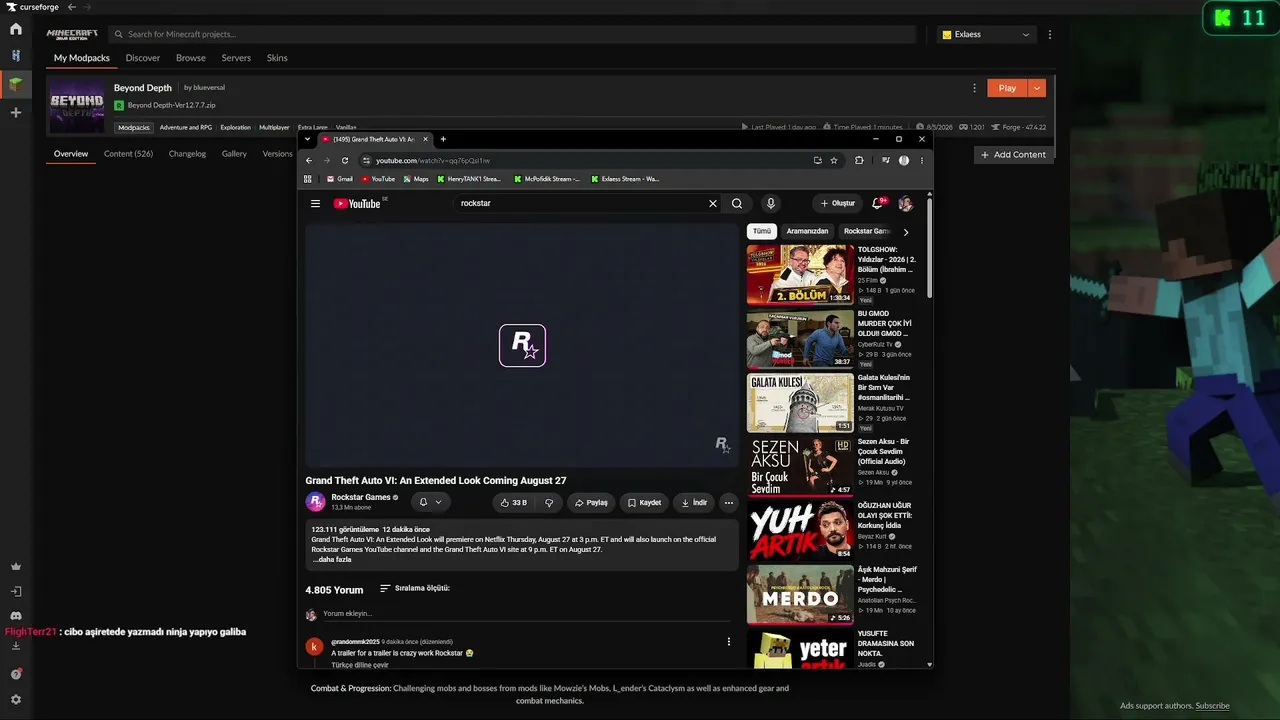This screenshot has width=1280, height=720.
Task: Download the video with 'İndir'
Action: 694,502
